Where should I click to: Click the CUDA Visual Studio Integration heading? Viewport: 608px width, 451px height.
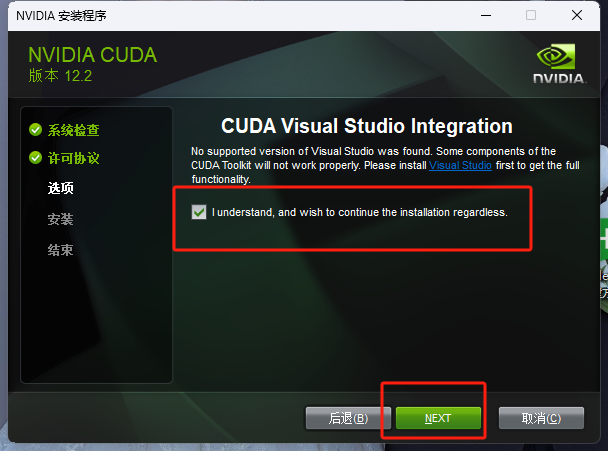tap(367, 126)
